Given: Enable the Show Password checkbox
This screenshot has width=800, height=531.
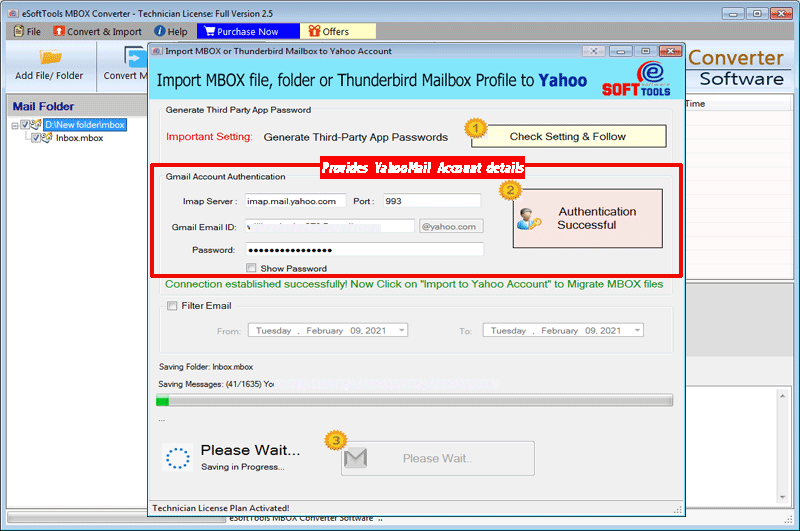Looking at the screenshot, I should click(251, 268).
